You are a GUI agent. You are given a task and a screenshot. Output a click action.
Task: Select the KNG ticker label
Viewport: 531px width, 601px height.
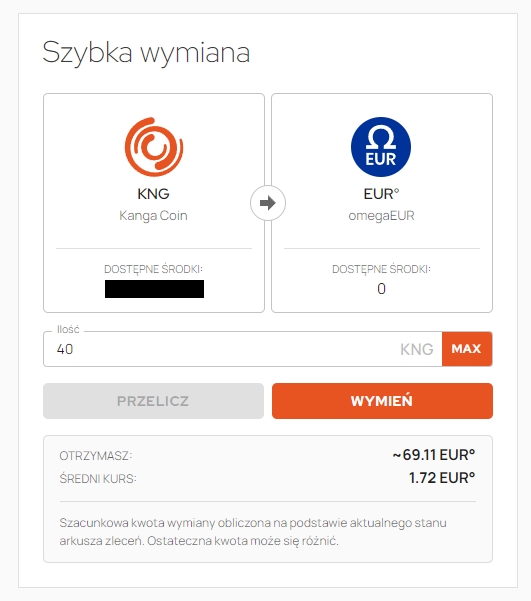pos(153,194)
